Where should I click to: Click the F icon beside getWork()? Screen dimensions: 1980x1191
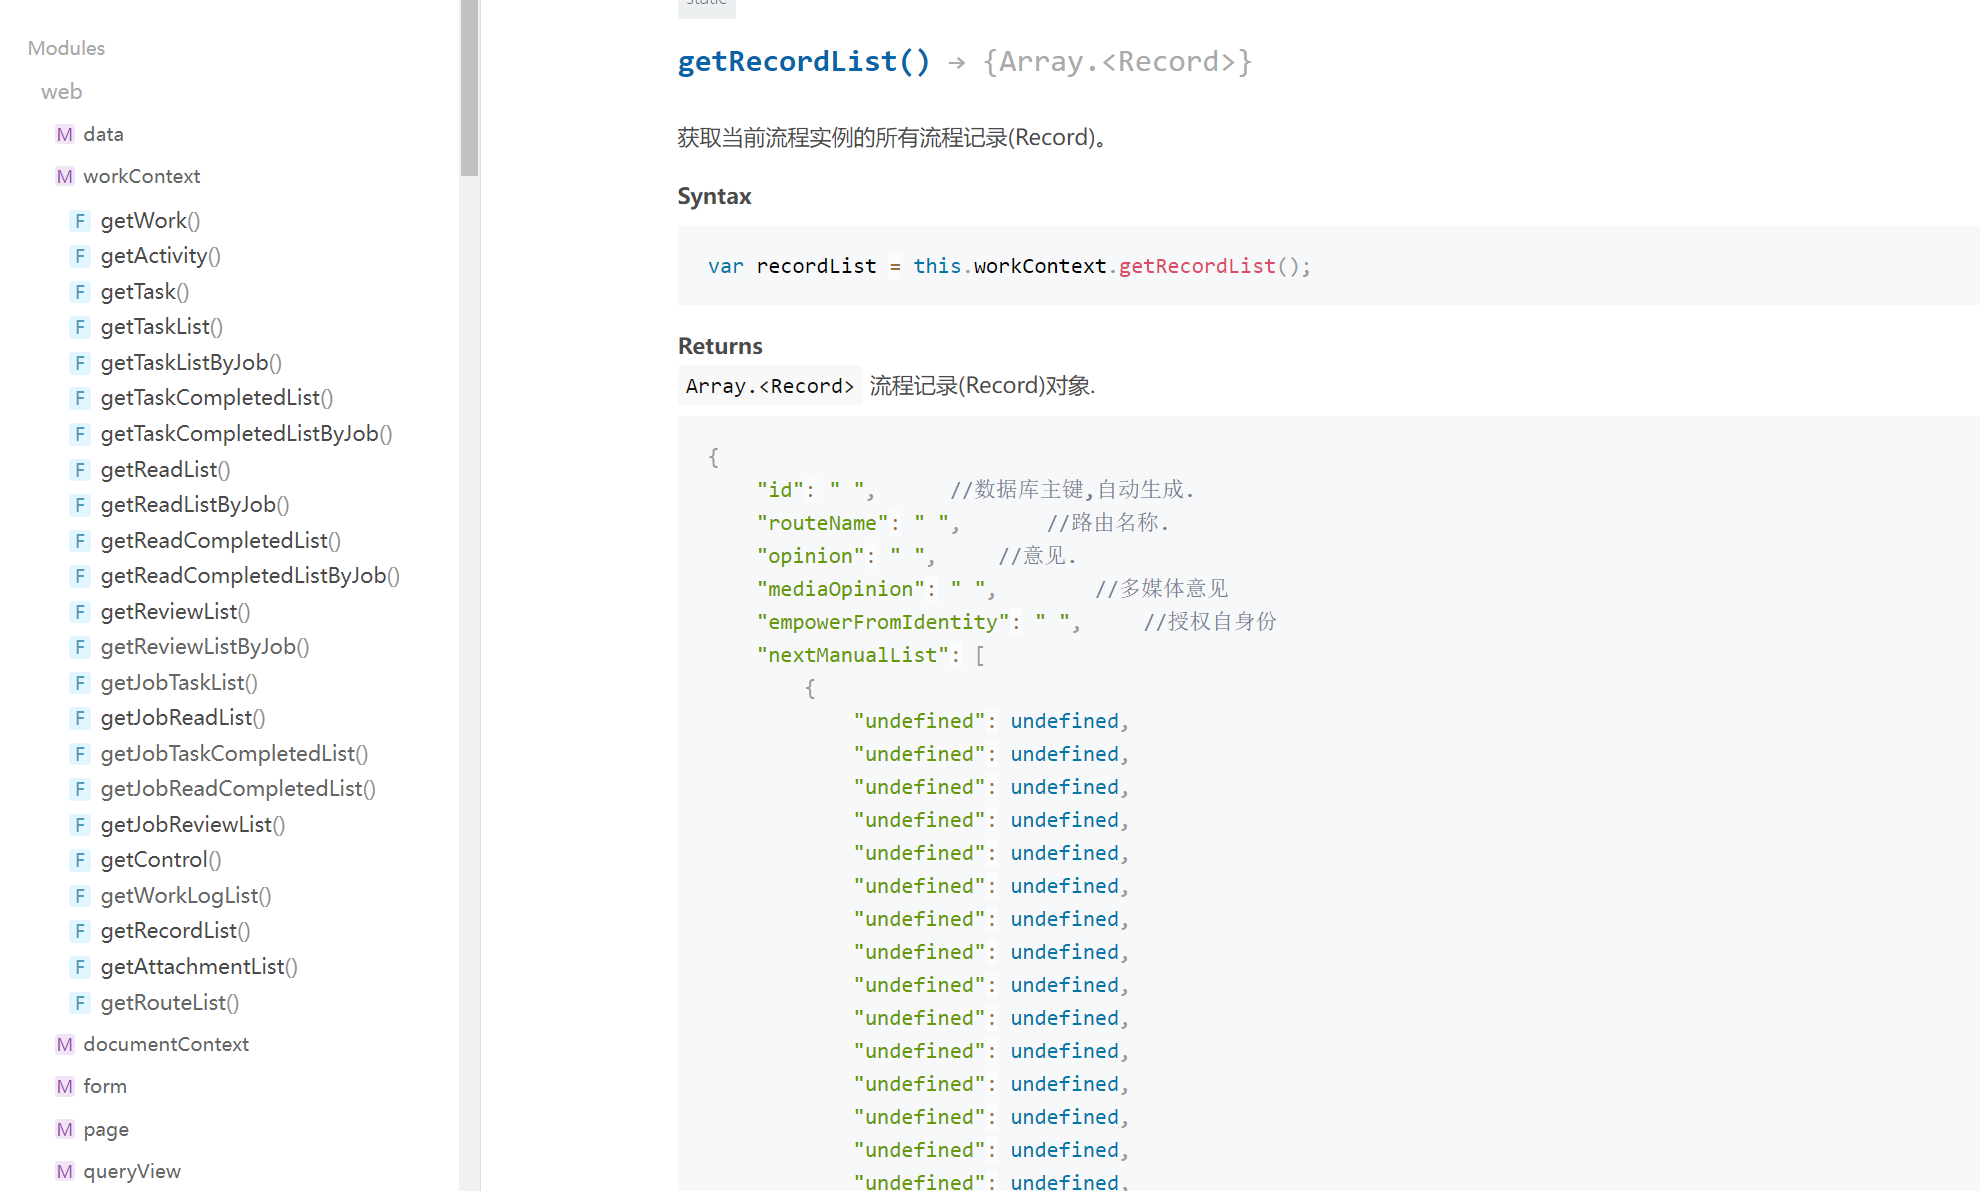point(80,221)
